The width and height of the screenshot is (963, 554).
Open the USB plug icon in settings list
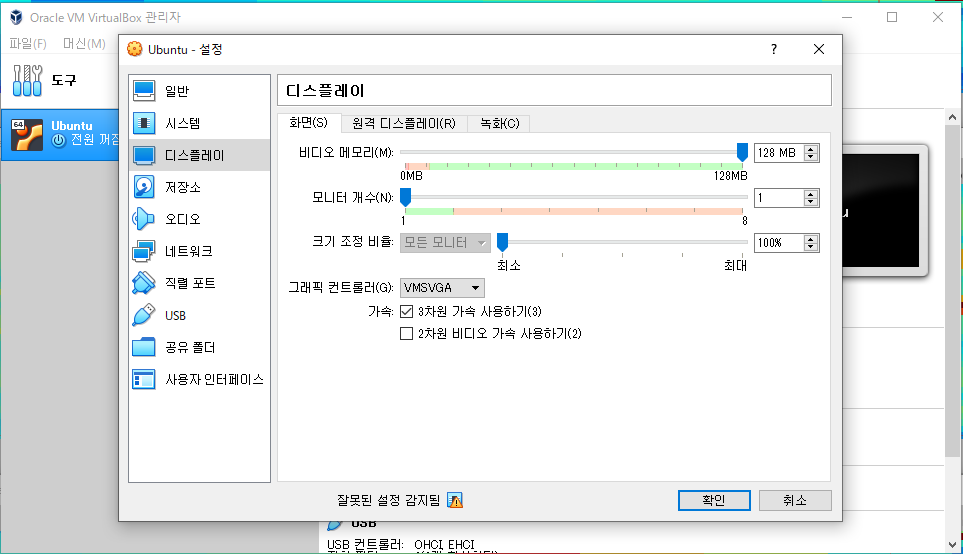pyautogui.click(x=144, y=315)
